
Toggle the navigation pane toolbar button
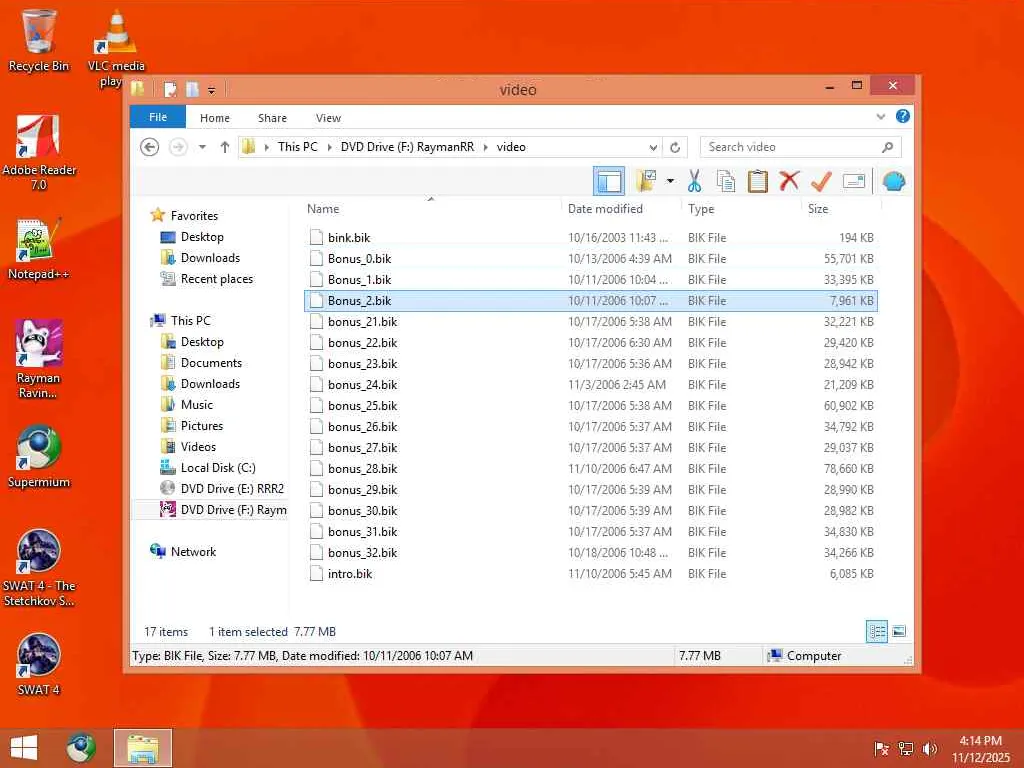coord(609,181)
